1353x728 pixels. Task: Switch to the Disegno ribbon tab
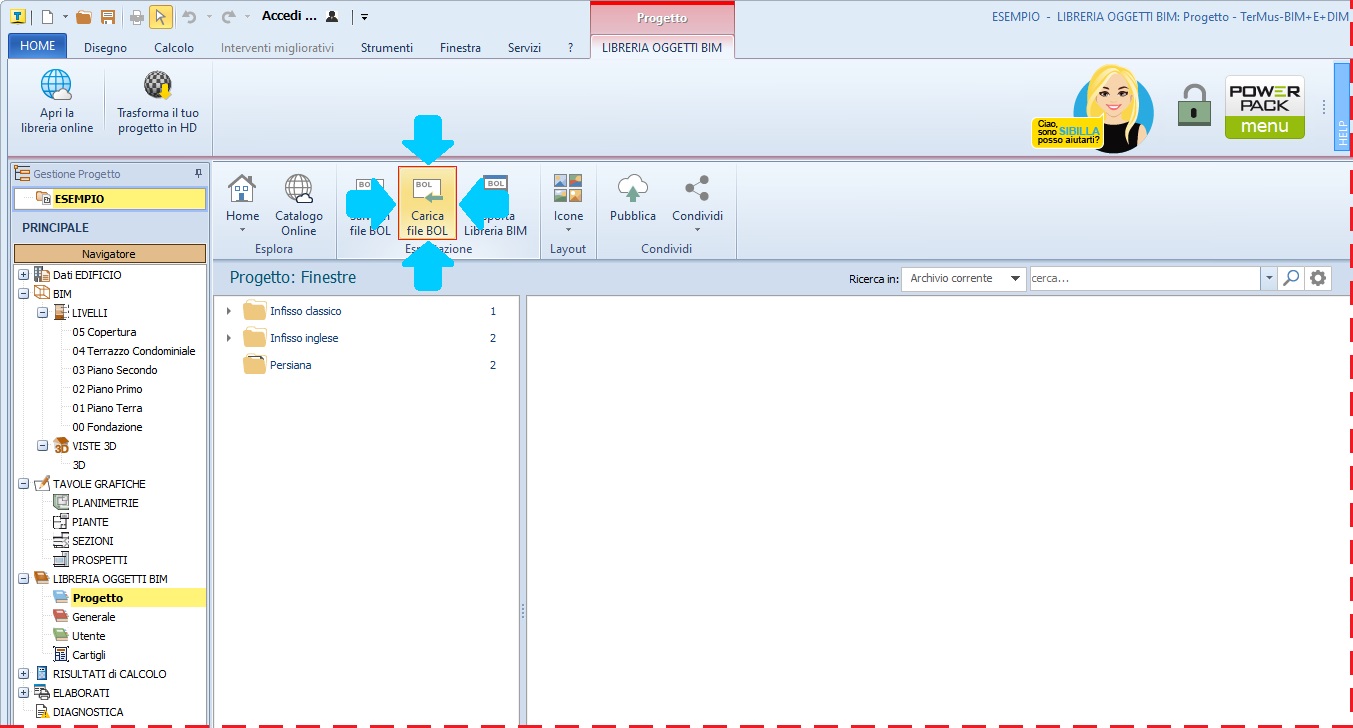pos(105,47)
